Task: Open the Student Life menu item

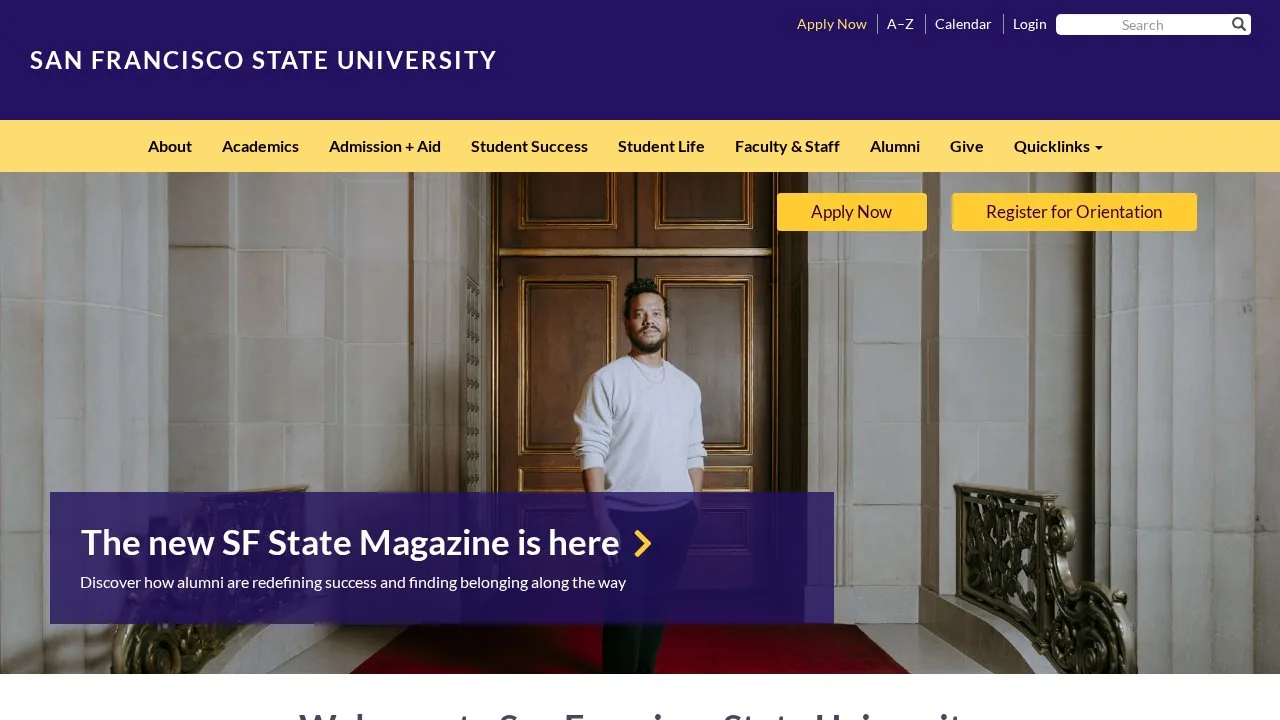Action: 661,146
